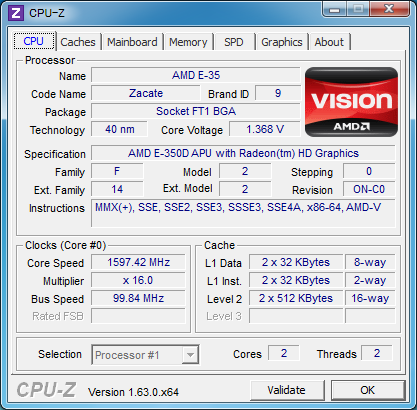The image size is (417, 410).
Task: Click the Version 1.63.0.x64 text
Action: click(x=133, y=392)
